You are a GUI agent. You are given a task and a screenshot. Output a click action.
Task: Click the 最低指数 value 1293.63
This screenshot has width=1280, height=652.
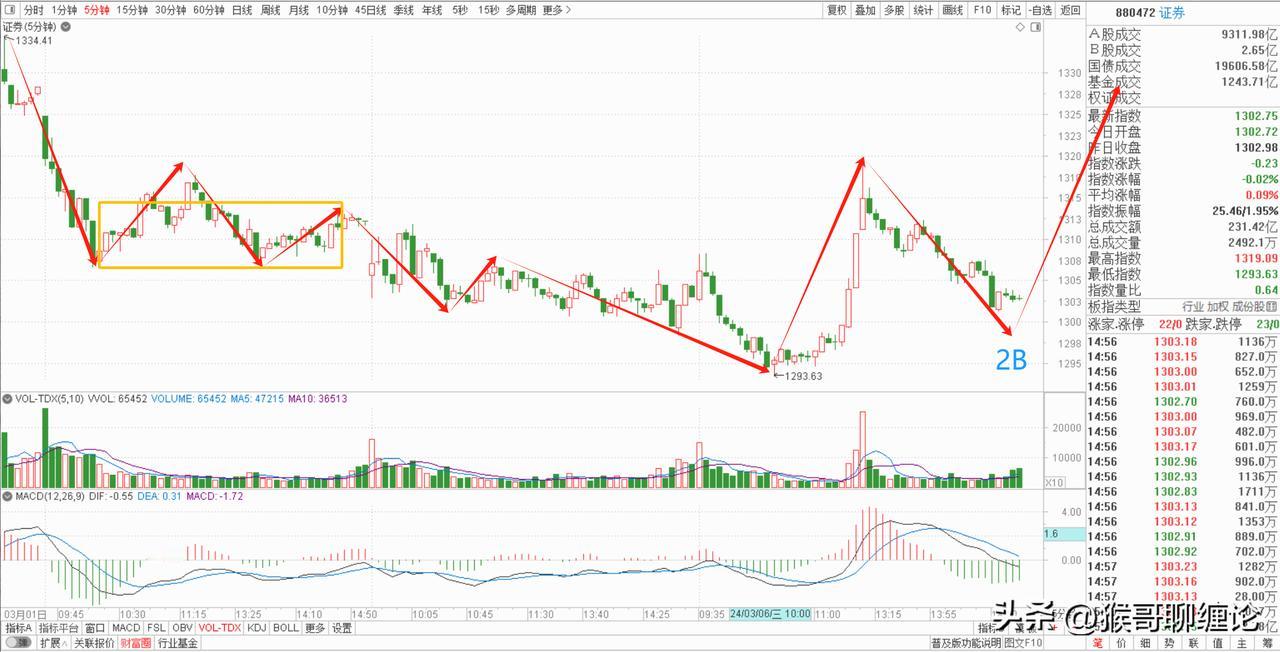pos(1256,274)
